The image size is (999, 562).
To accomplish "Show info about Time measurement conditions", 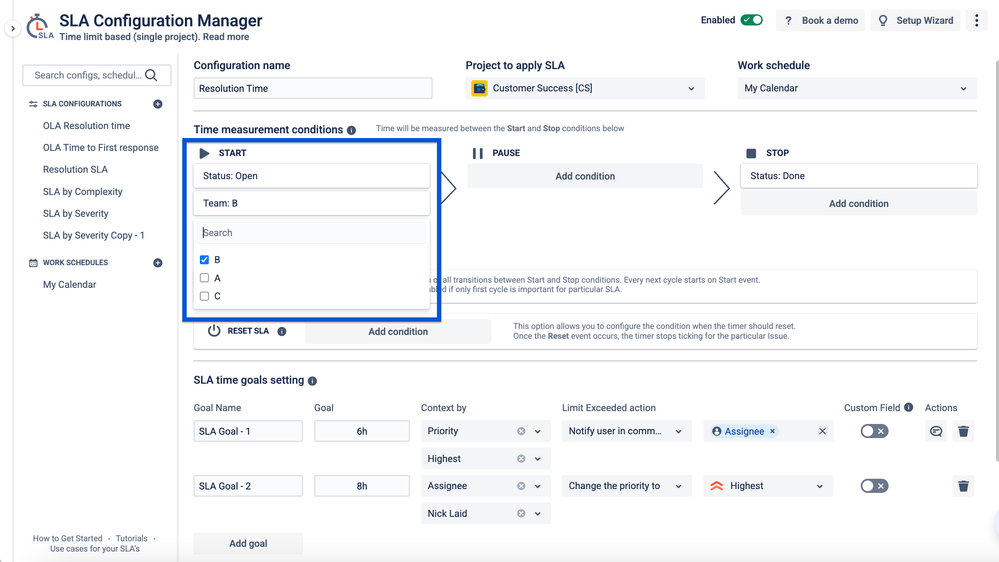I will (351, 130).
